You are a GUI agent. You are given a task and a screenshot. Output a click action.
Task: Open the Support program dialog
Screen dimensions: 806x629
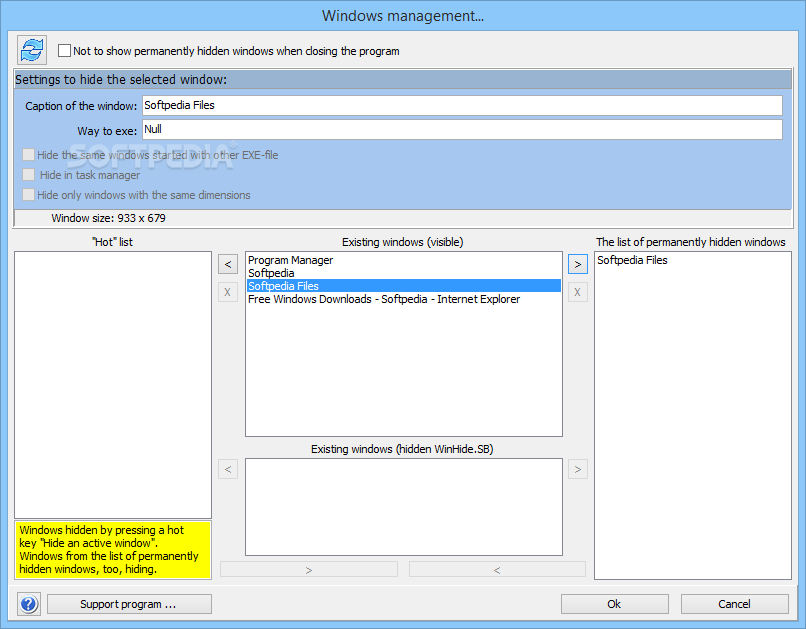[x=129, y=604]
